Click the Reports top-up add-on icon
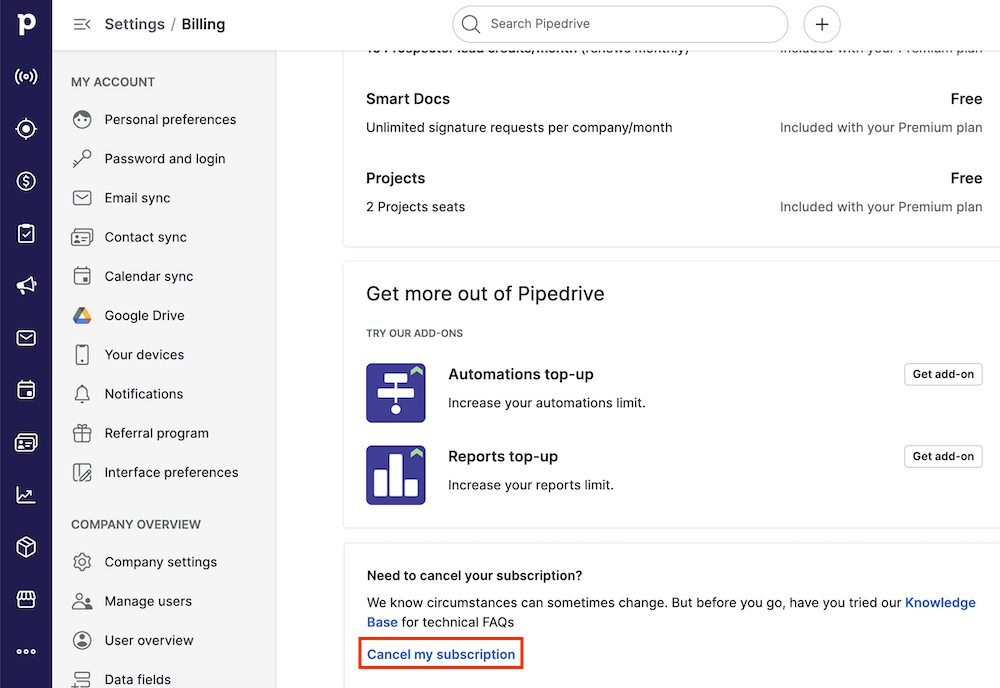 pos(395,475)
